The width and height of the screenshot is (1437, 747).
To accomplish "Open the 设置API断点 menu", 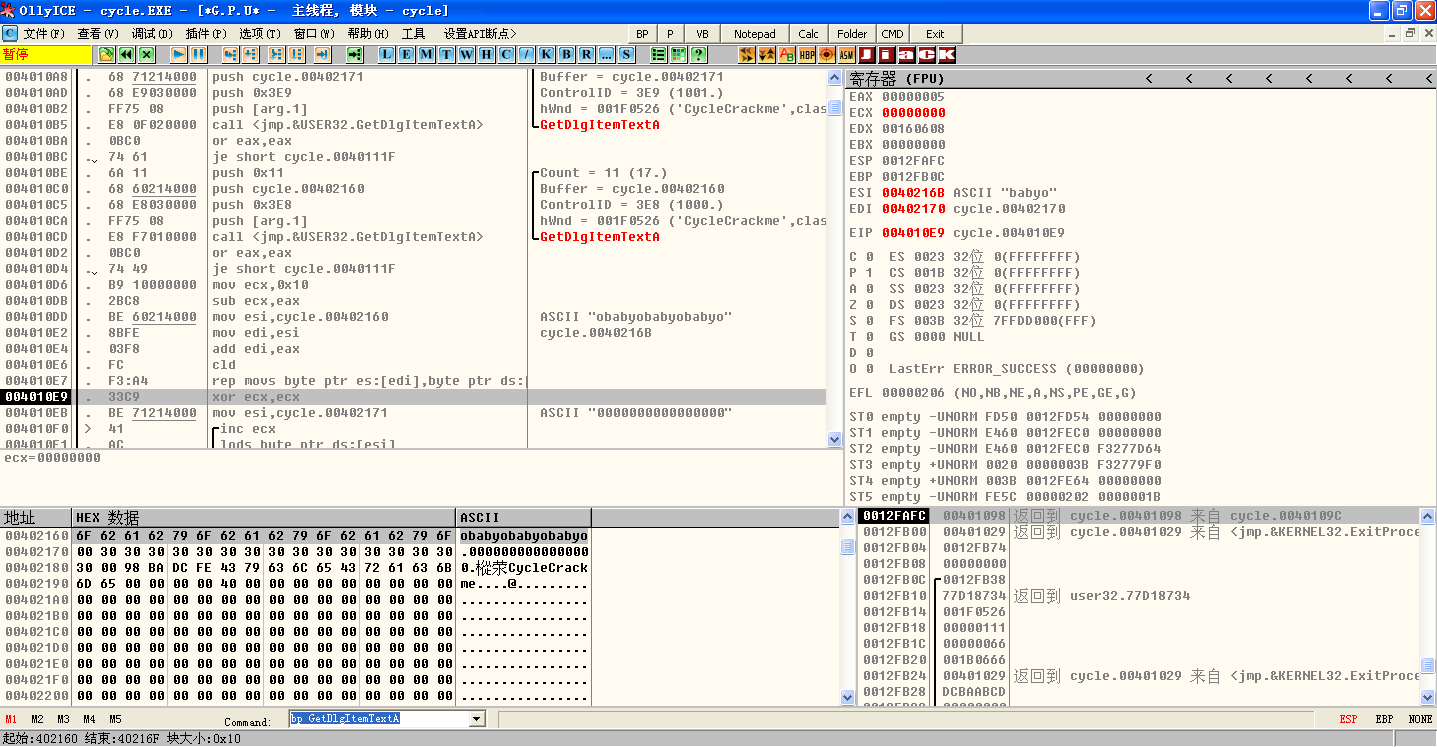I will tap(480, 34).
